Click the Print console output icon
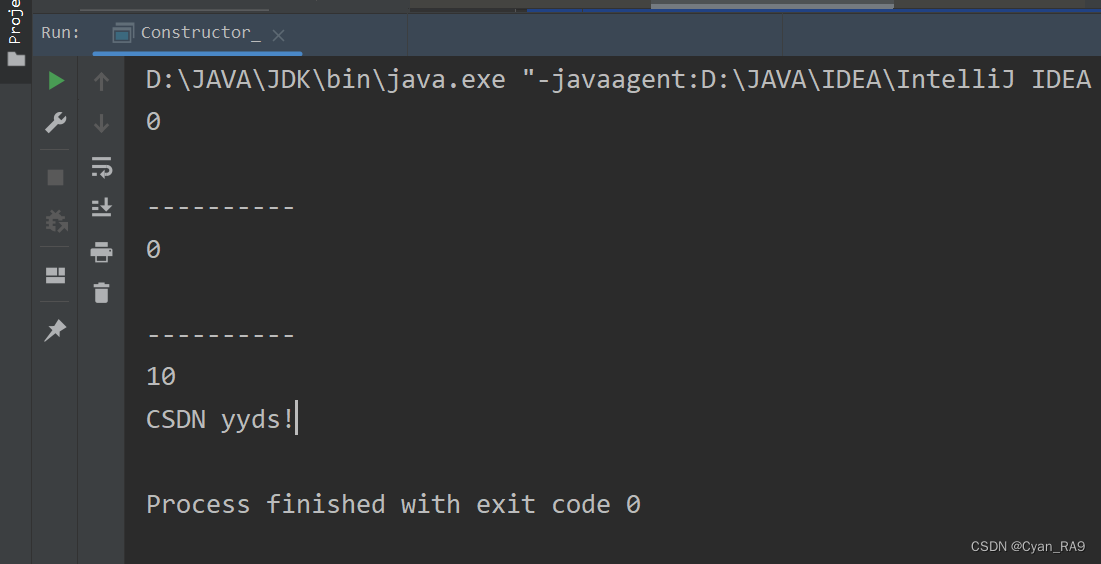 pyautogui.click(x=102, y=251)
